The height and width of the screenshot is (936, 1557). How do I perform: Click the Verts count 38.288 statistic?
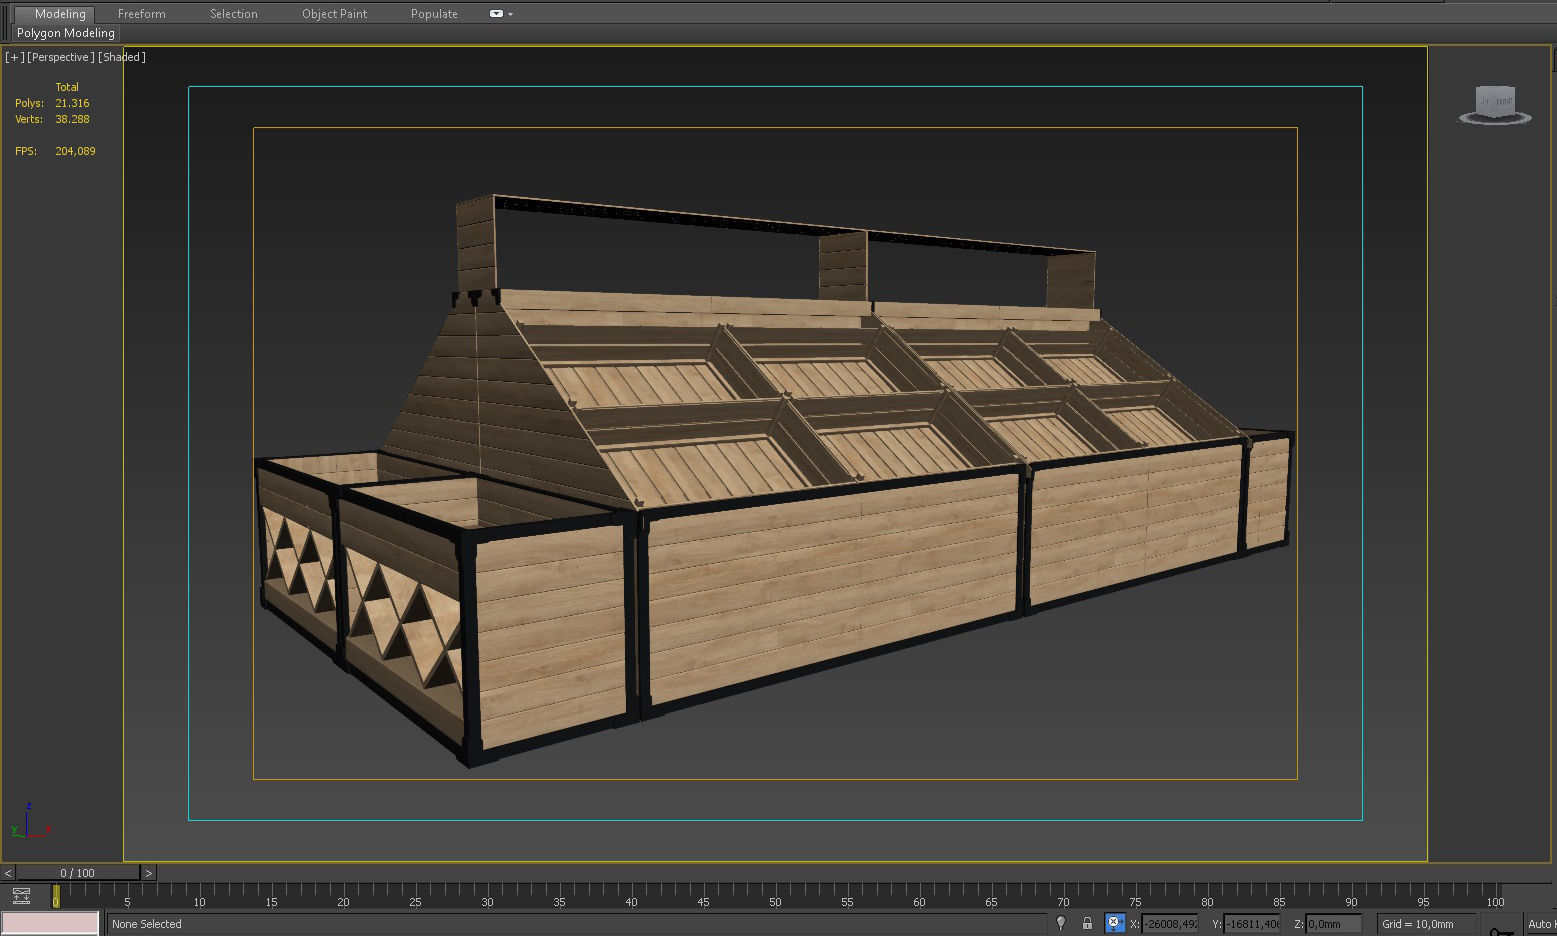coord(72,119)
